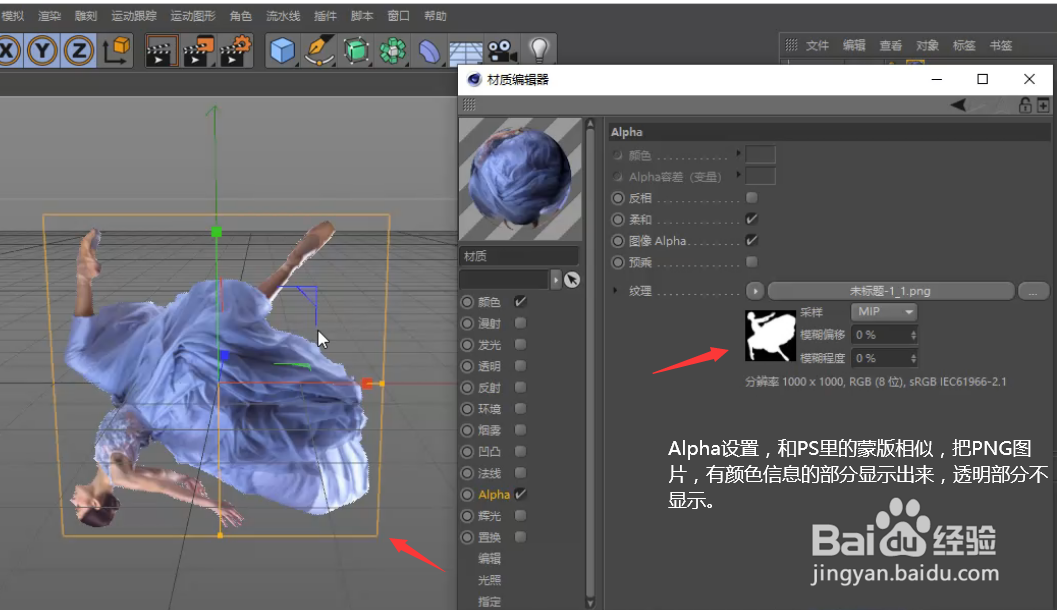
Task: Click the array modeling objects icon
Action: click(x=392, y=51)
